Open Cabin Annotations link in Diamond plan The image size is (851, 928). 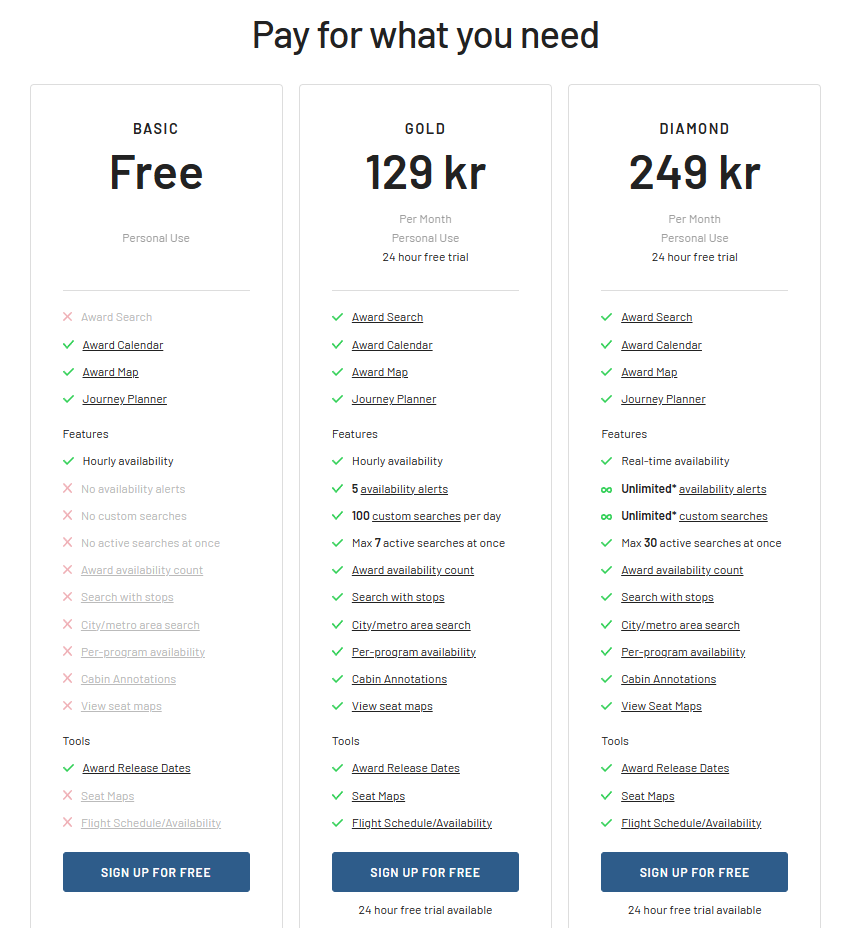pos(668,679)
